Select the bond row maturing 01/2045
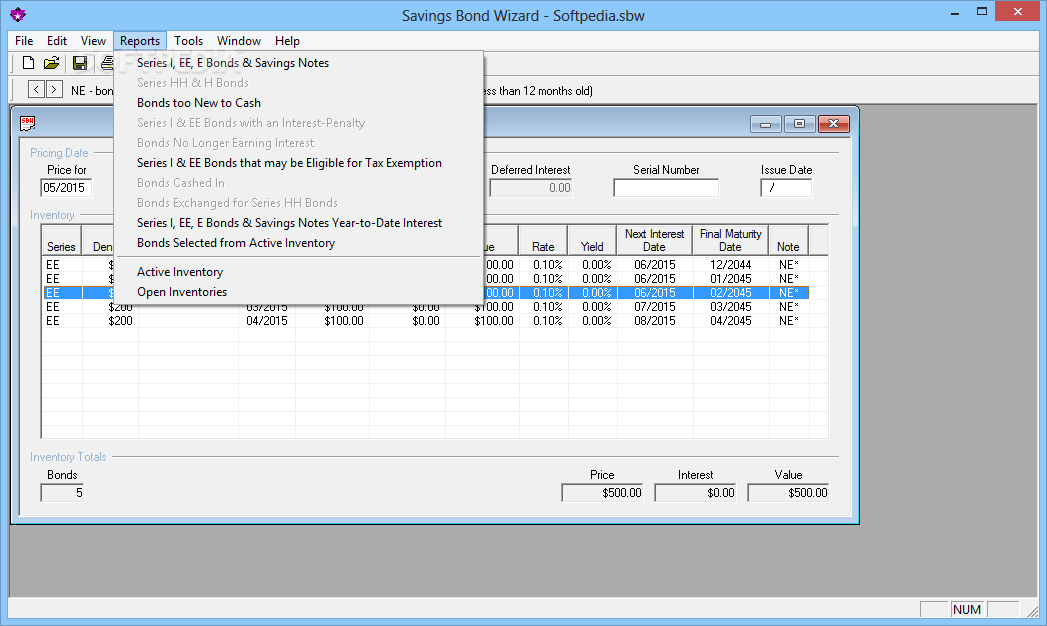The image size is (1047, 626). pyautogui.click(x=426, y=279)
